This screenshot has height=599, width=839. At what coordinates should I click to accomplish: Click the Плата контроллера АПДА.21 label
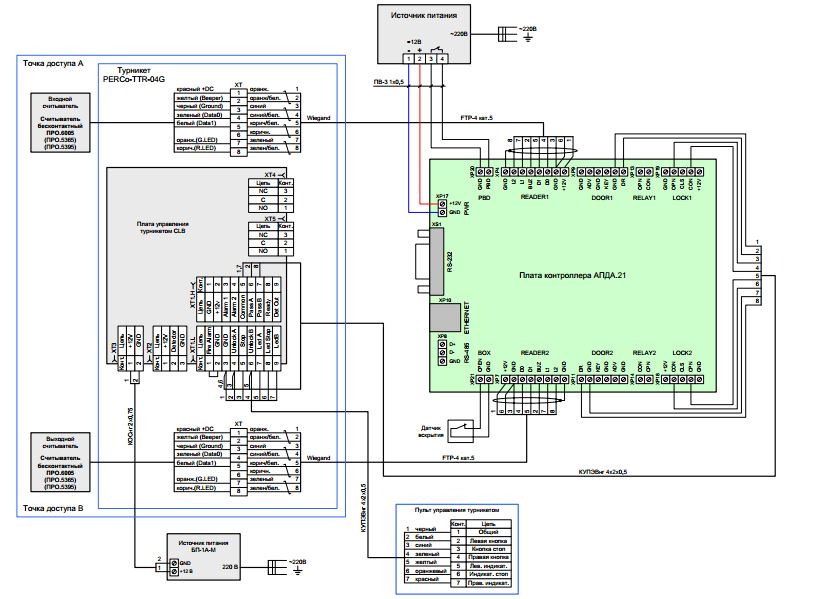572,275
